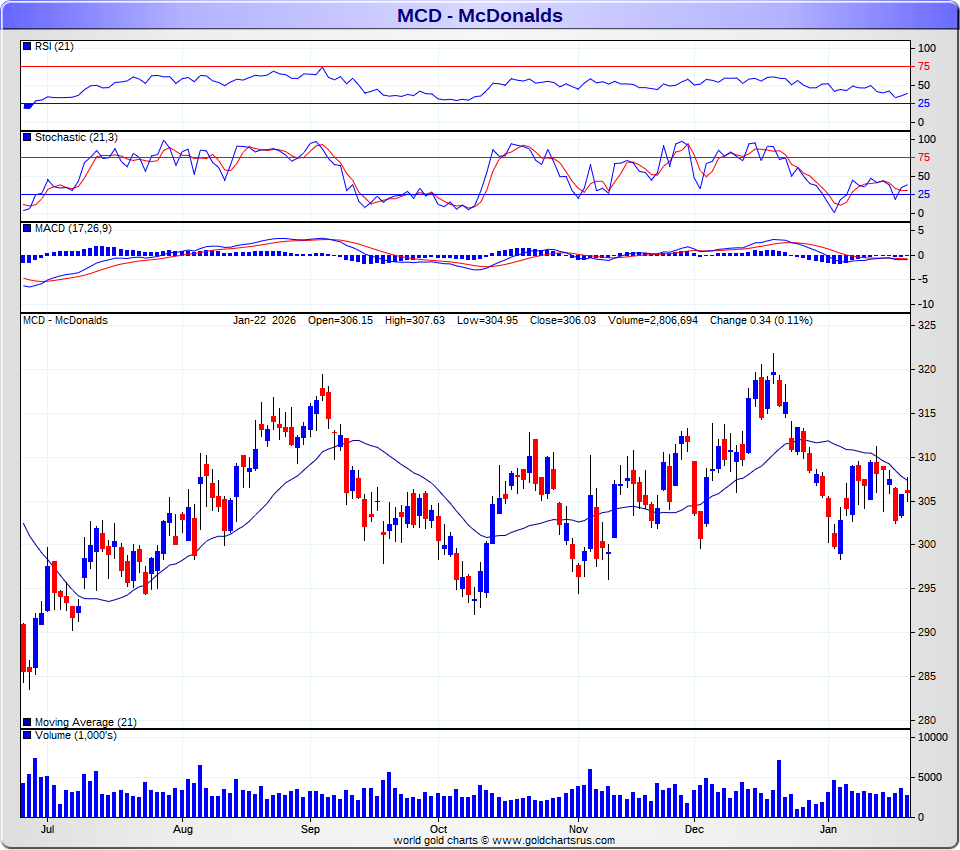Click the Sep label on the time axis
The width and height of the screenshot is (960, 850).
click(x=310, y=829)
